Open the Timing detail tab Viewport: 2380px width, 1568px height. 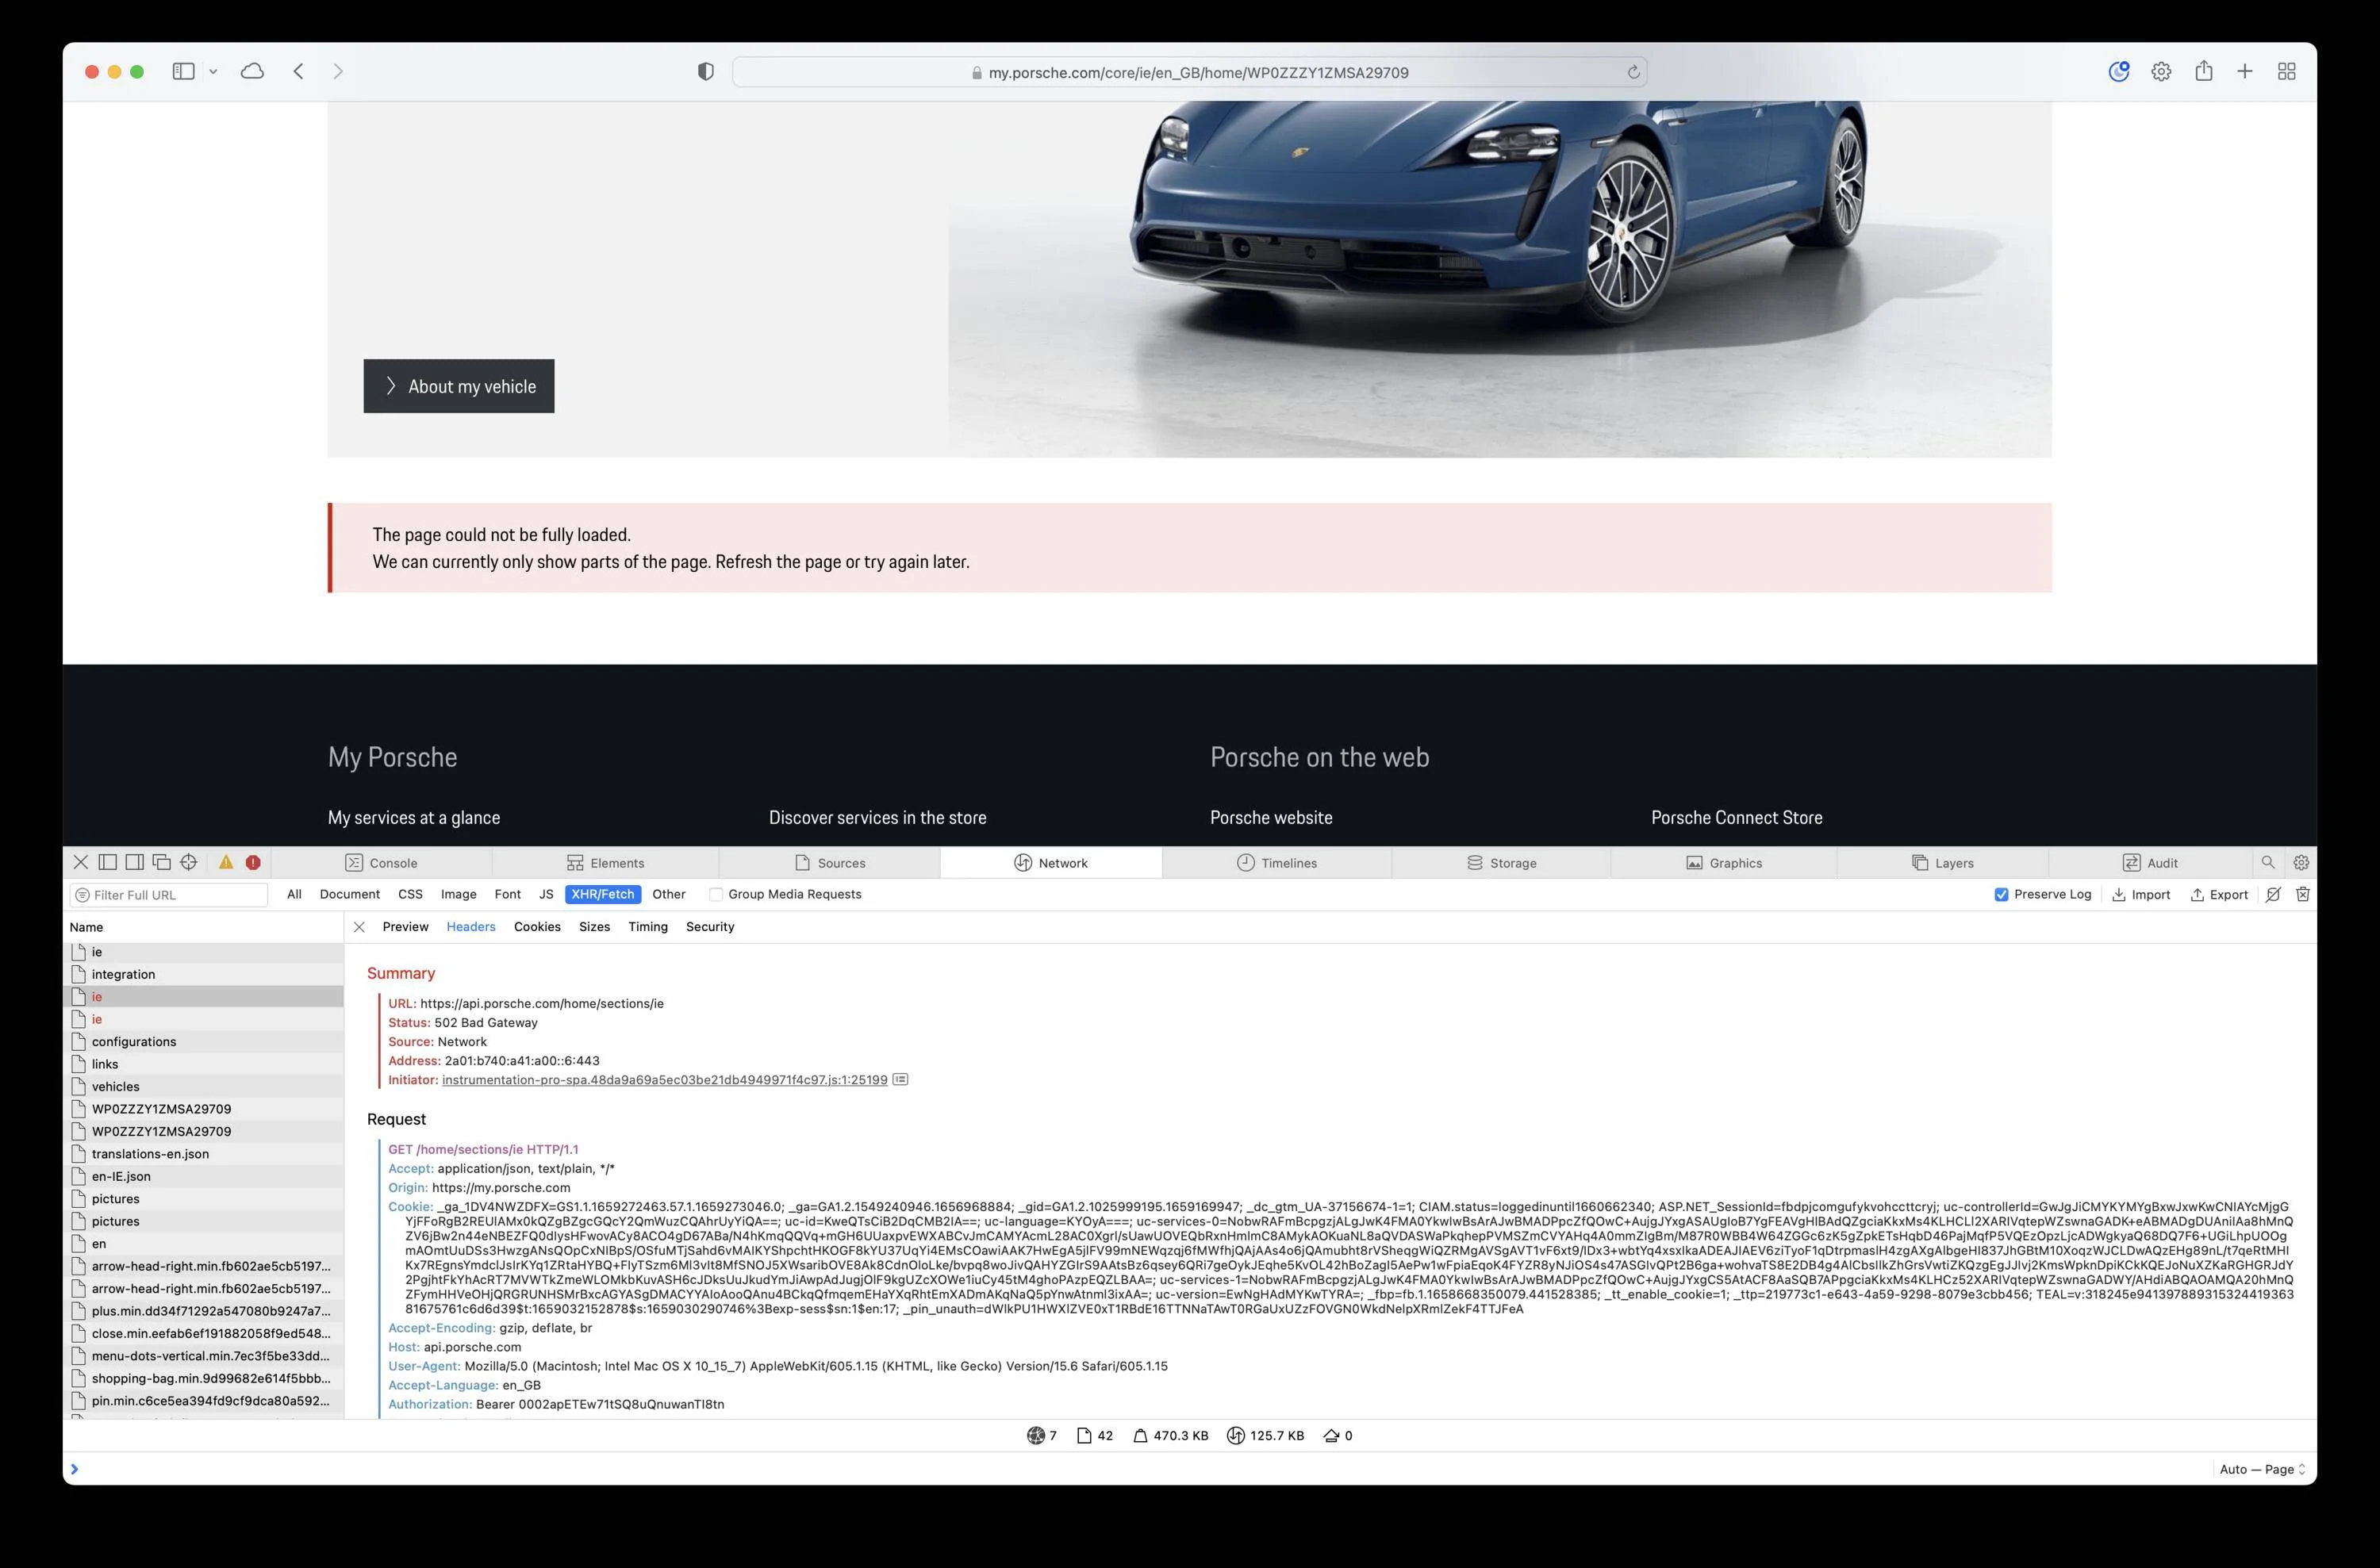pos(648,927)
